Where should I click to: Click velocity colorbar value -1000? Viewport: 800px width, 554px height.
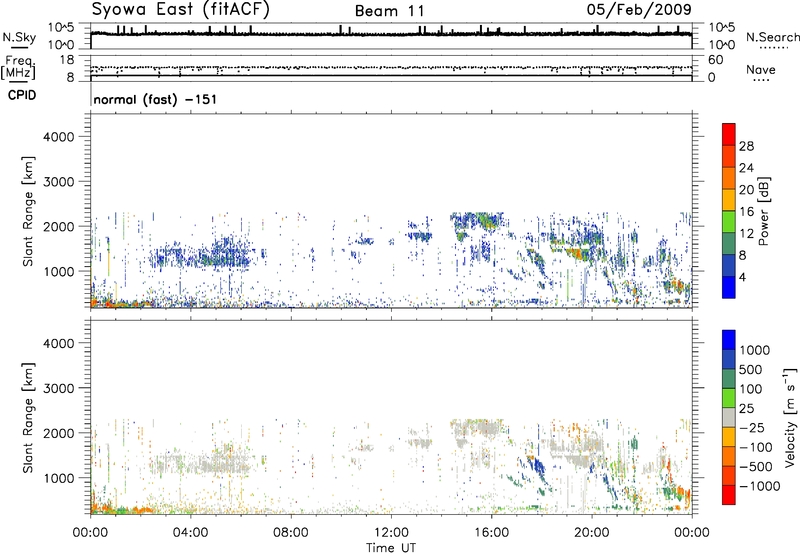point(759,486)
